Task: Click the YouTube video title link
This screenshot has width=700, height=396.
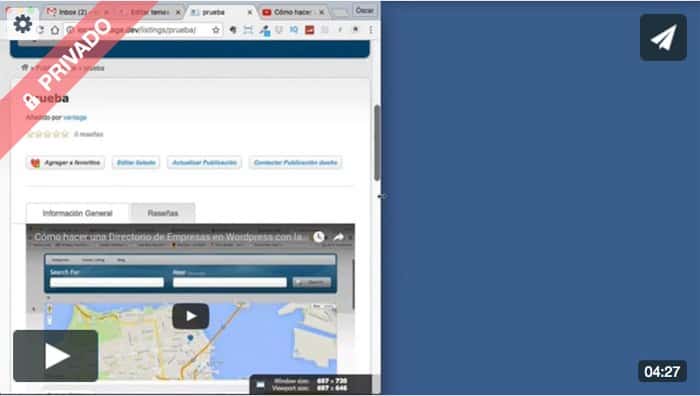Action: pos(168,237)
